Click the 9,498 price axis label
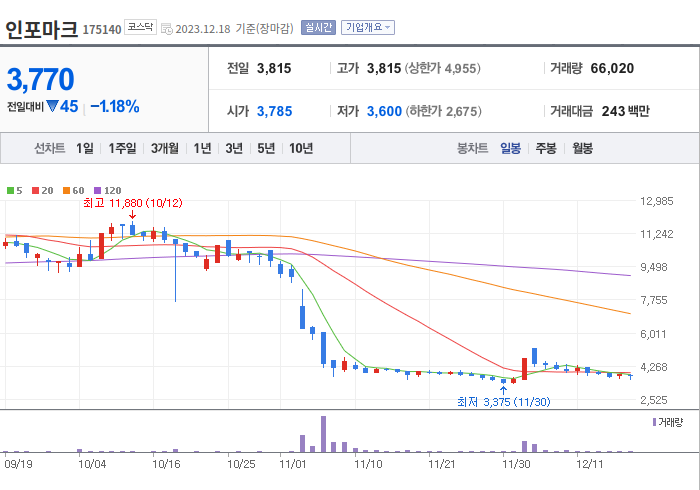This screenshot has width=700, height=490. coord(654,267)
